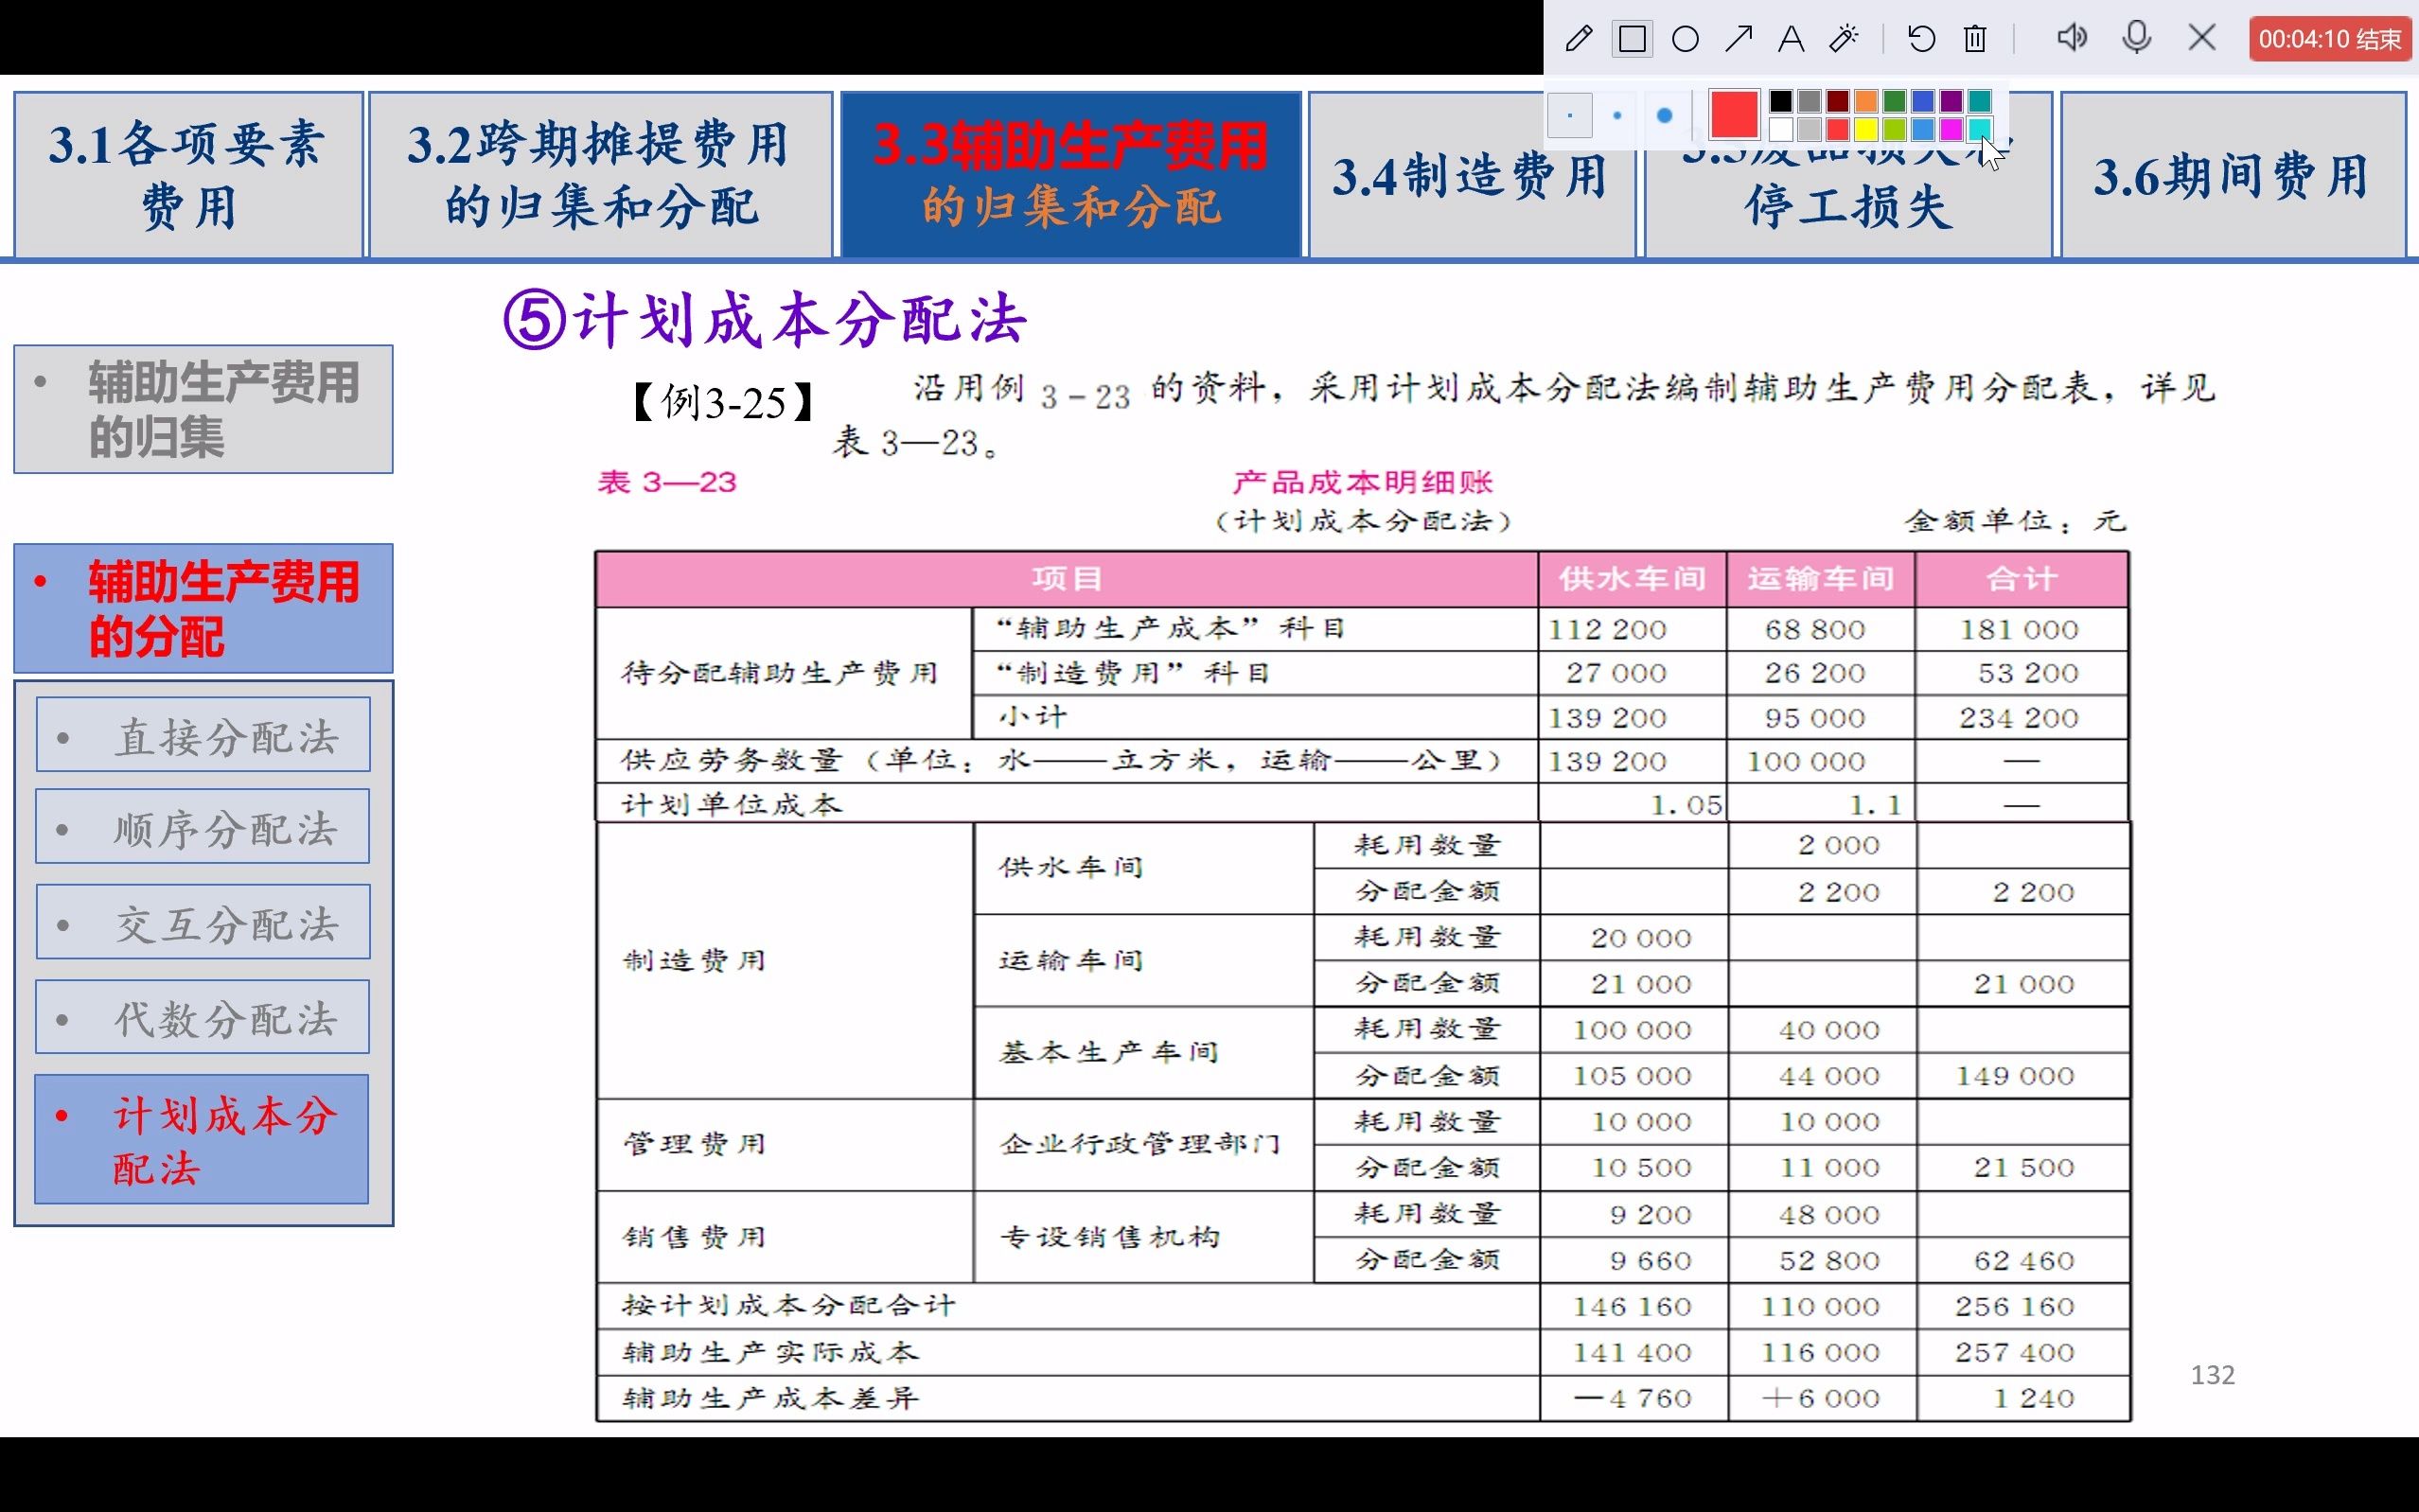The image size is (2419, 1512).
Task: Pick the light gray color swatch
Action: 1809,129
